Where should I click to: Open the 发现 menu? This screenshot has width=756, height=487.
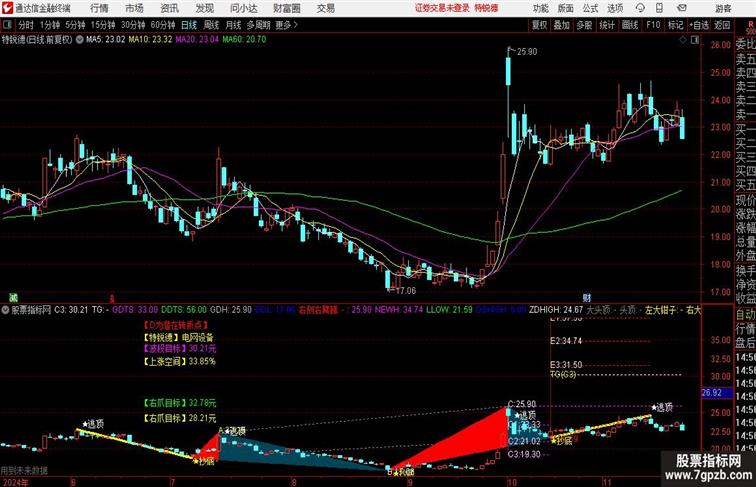[x=204, y=8]
